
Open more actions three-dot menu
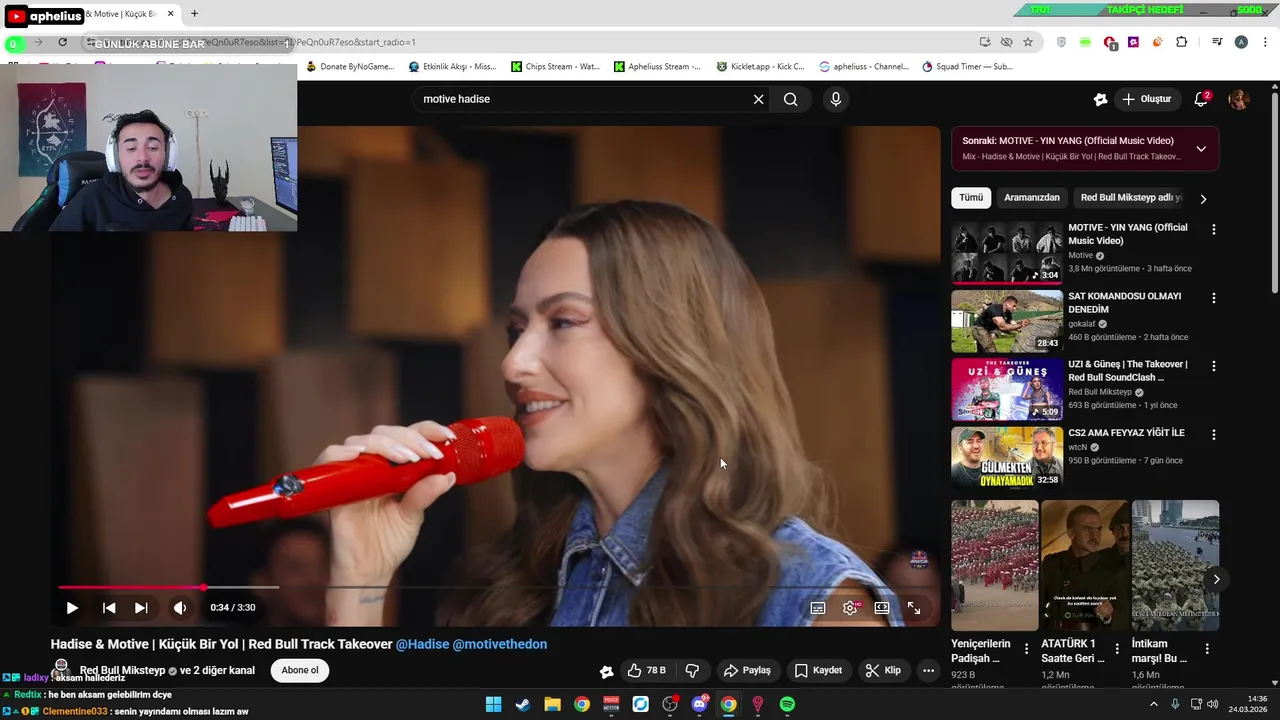928,670
